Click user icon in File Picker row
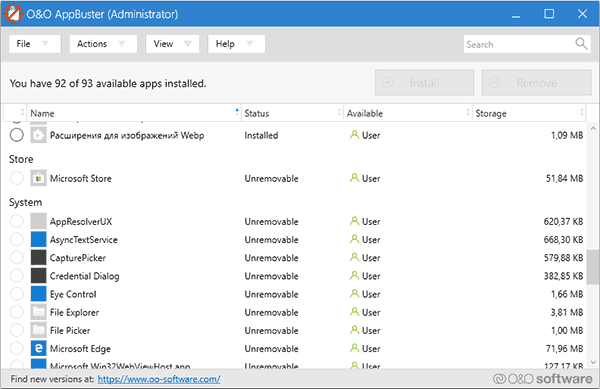This screenshot has width=600, height=389. [x=354, y=330]
